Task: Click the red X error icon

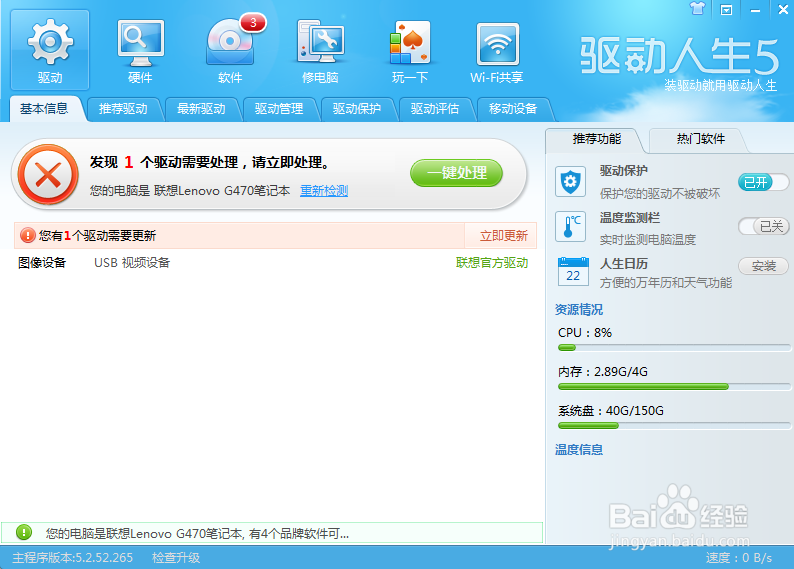Action: pyautogui.click(x=48, y=175)
